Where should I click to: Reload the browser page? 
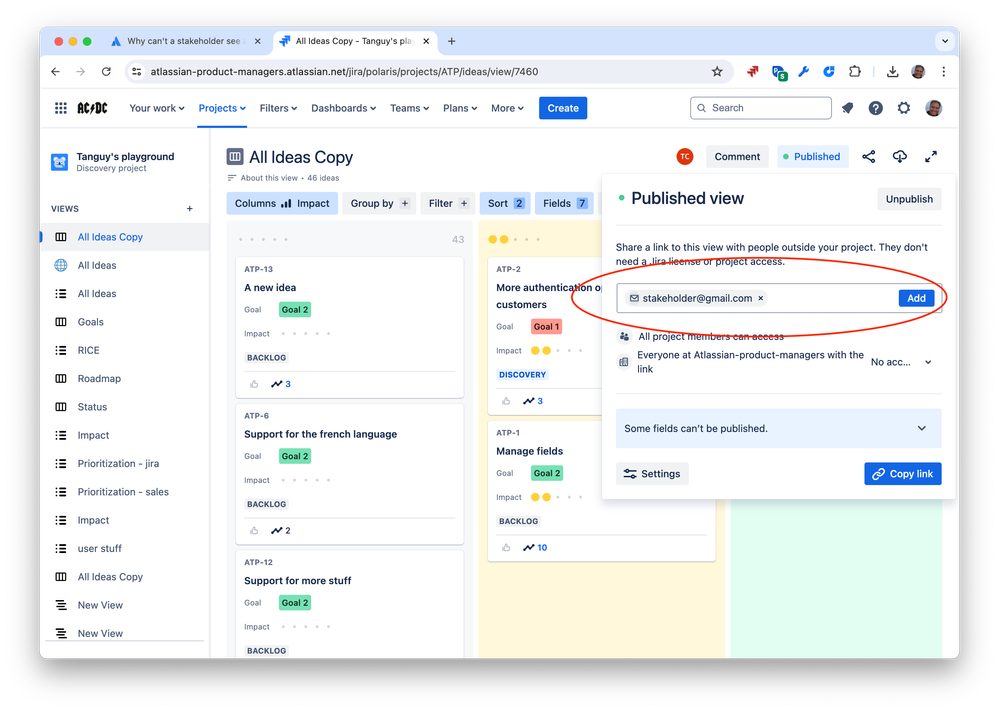pos(106,71)
